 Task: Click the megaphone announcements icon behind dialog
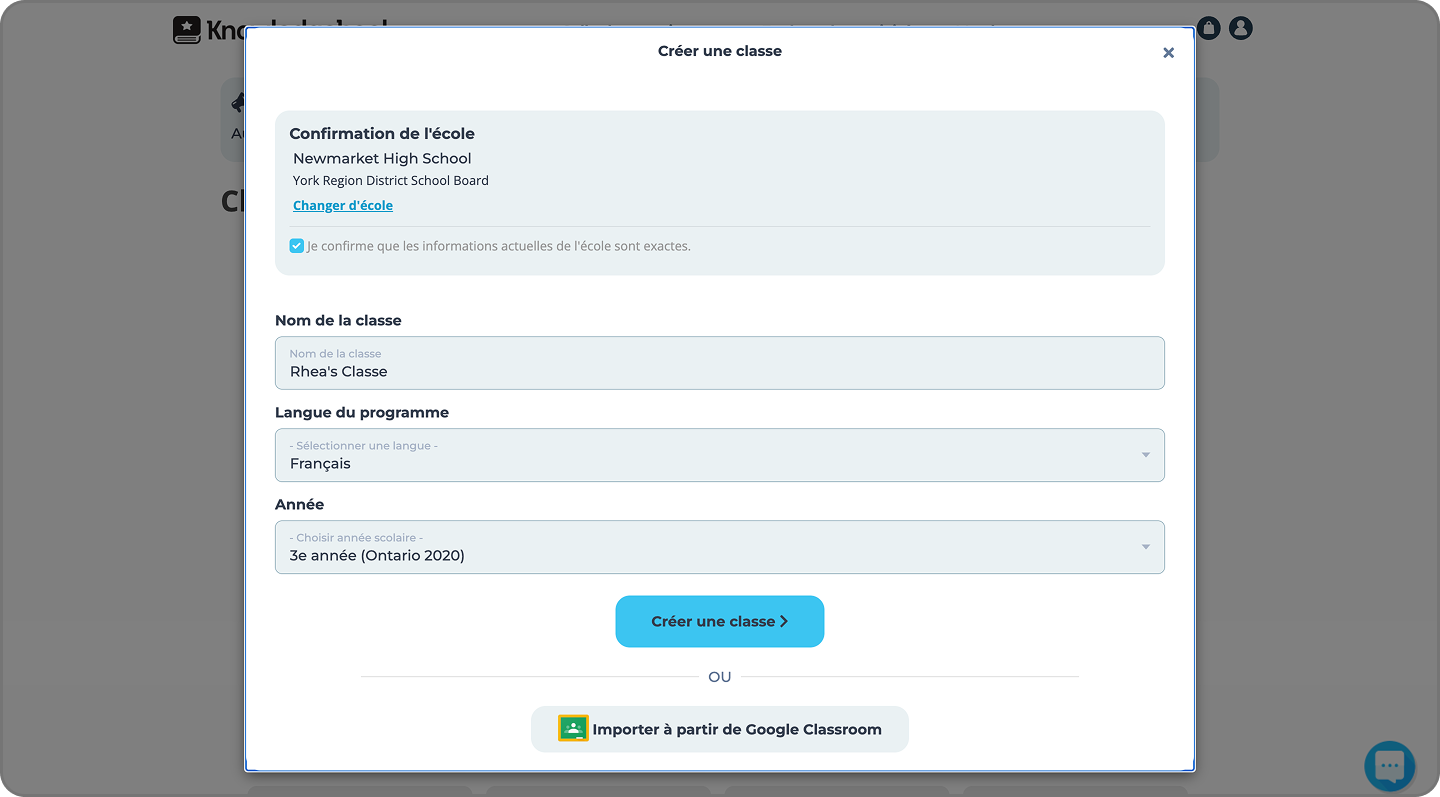tap(238, 103)
